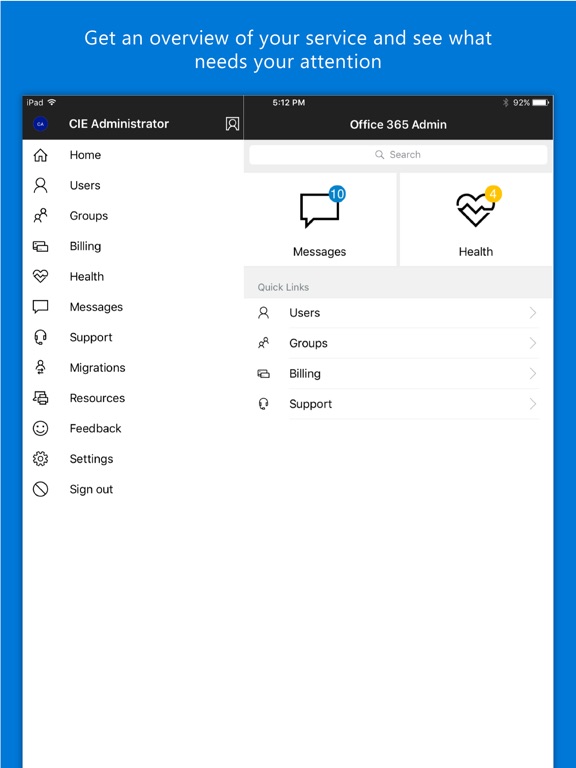Open the Health tile with heart icon
Viewport: 576px width, 768px height.
click(x=476, y=220)
